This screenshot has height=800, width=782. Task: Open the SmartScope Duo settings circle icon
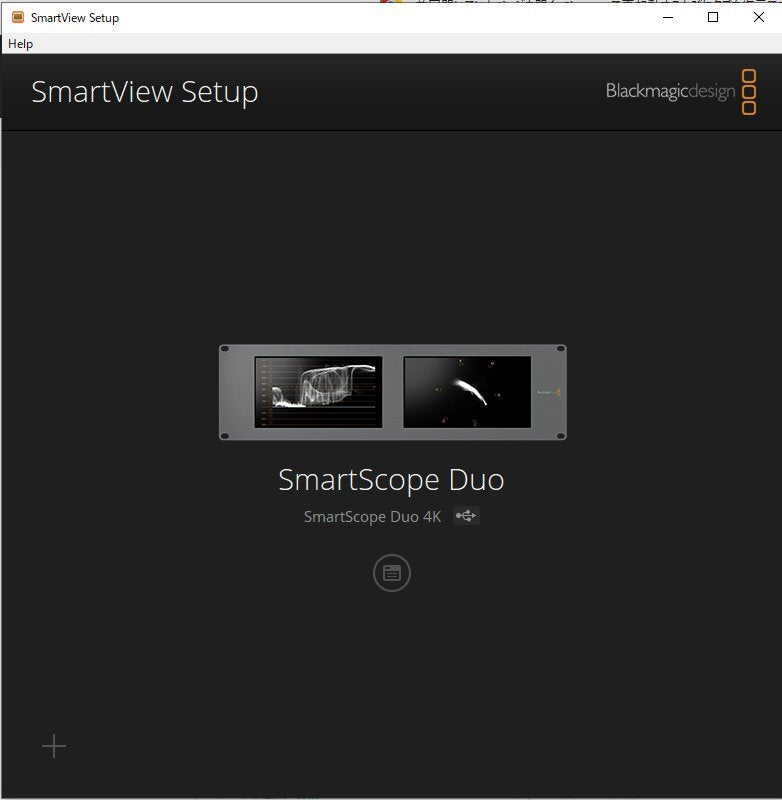coord(392,573)
